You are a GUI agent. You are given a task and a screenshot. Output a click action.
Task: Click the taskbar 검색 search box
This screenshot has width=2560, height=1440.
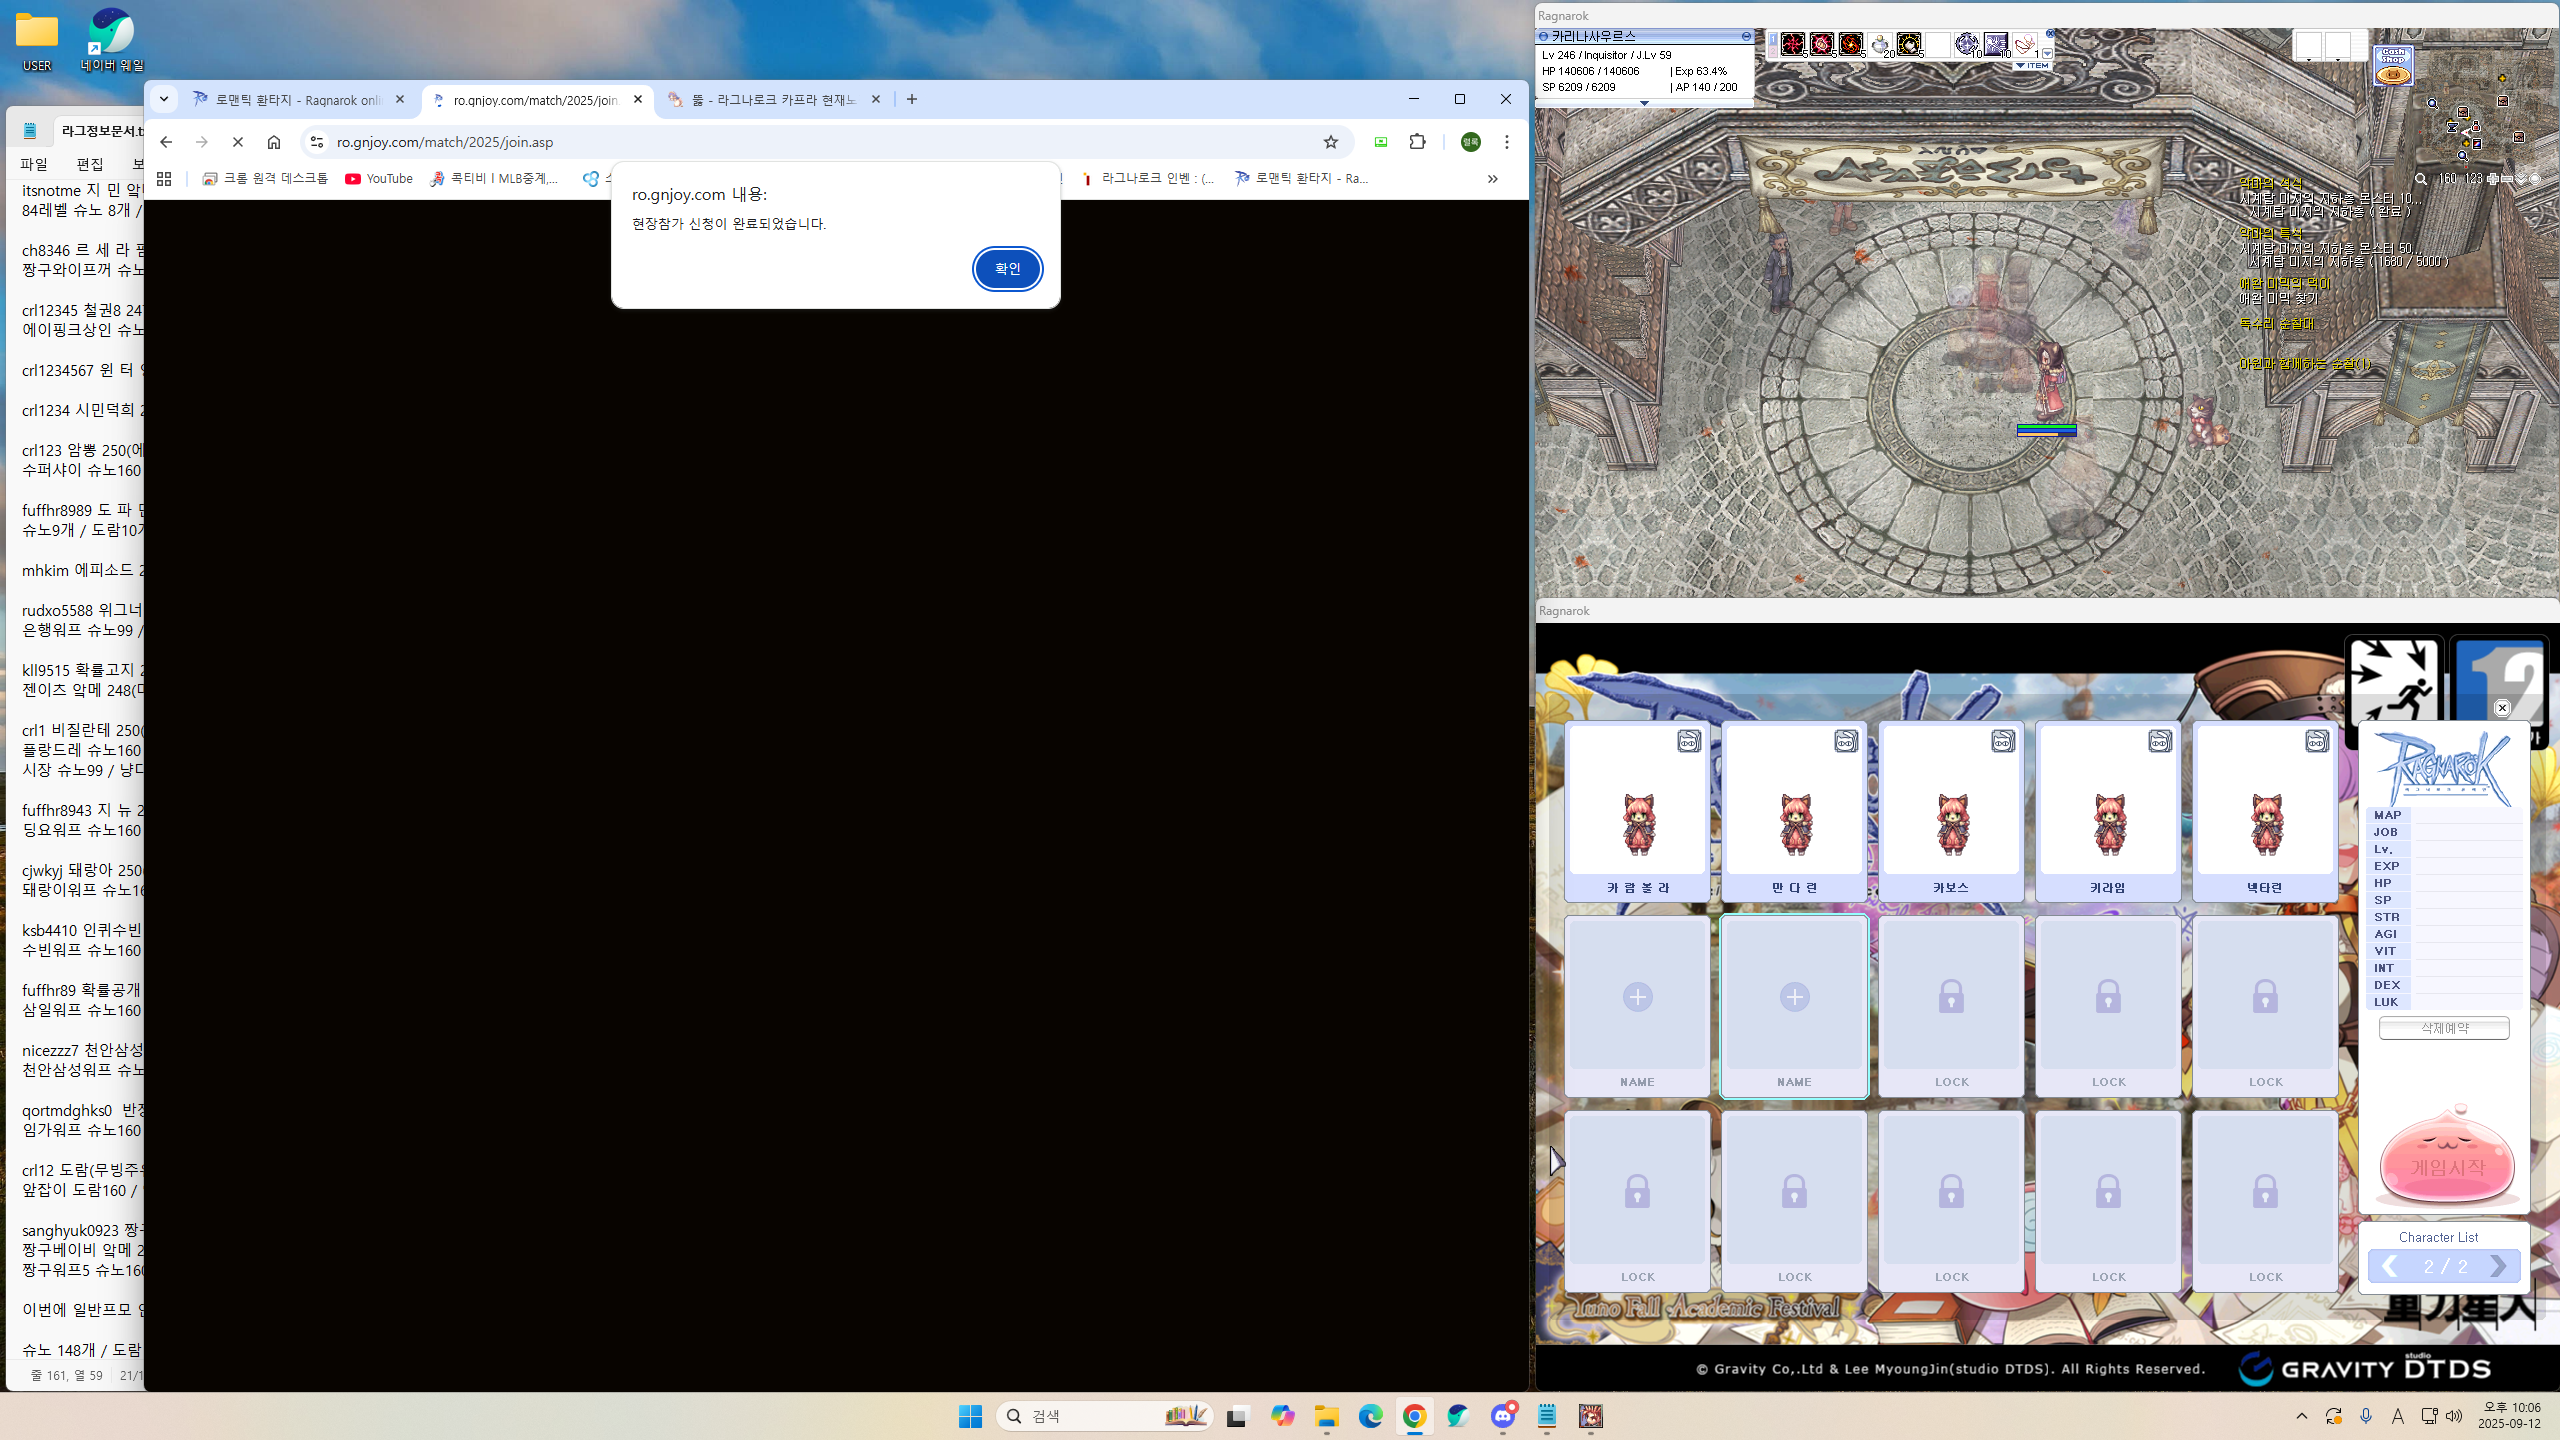[x=1106, y=1416]
